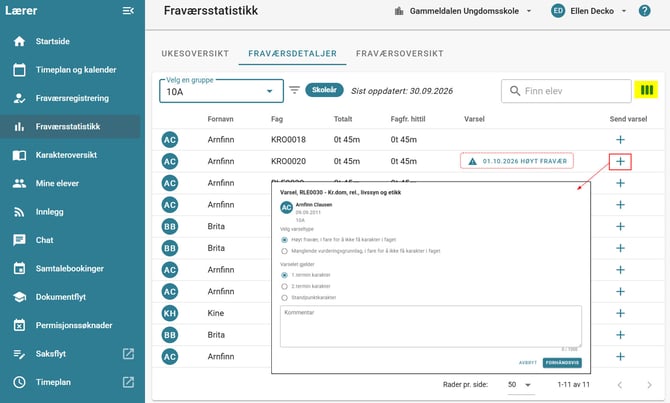
Task: Open Permisjonssøknader sidebar item
Action: coord(70,325)
